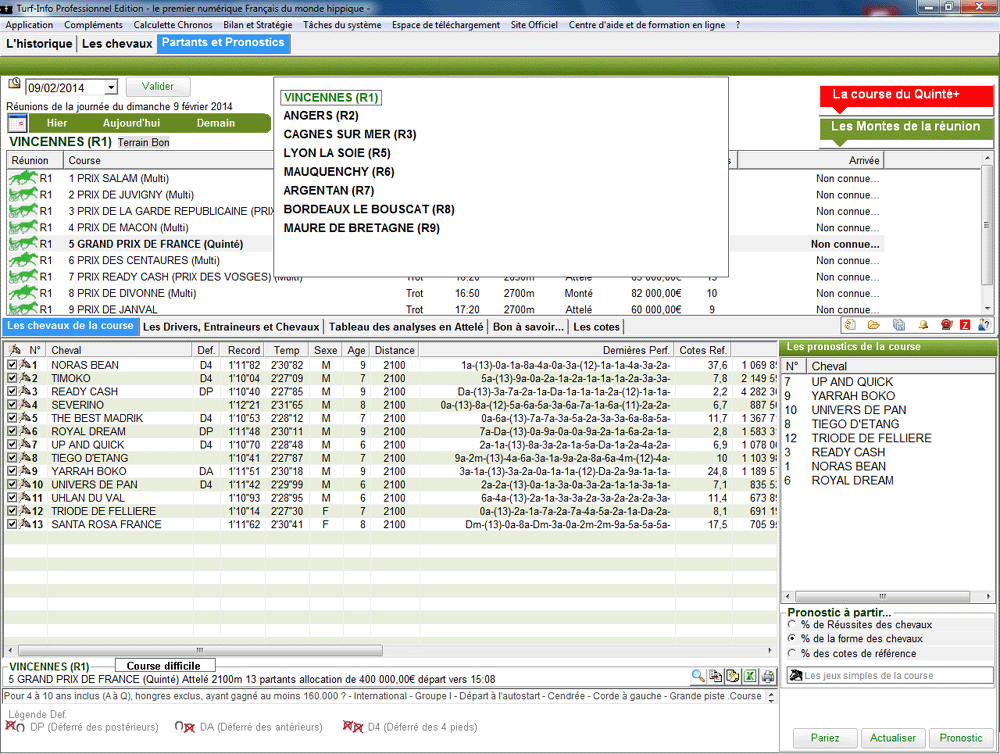
Task: Uncheck the checkbox for horse NORAS BEAN
Action: (x=12, y=365)
